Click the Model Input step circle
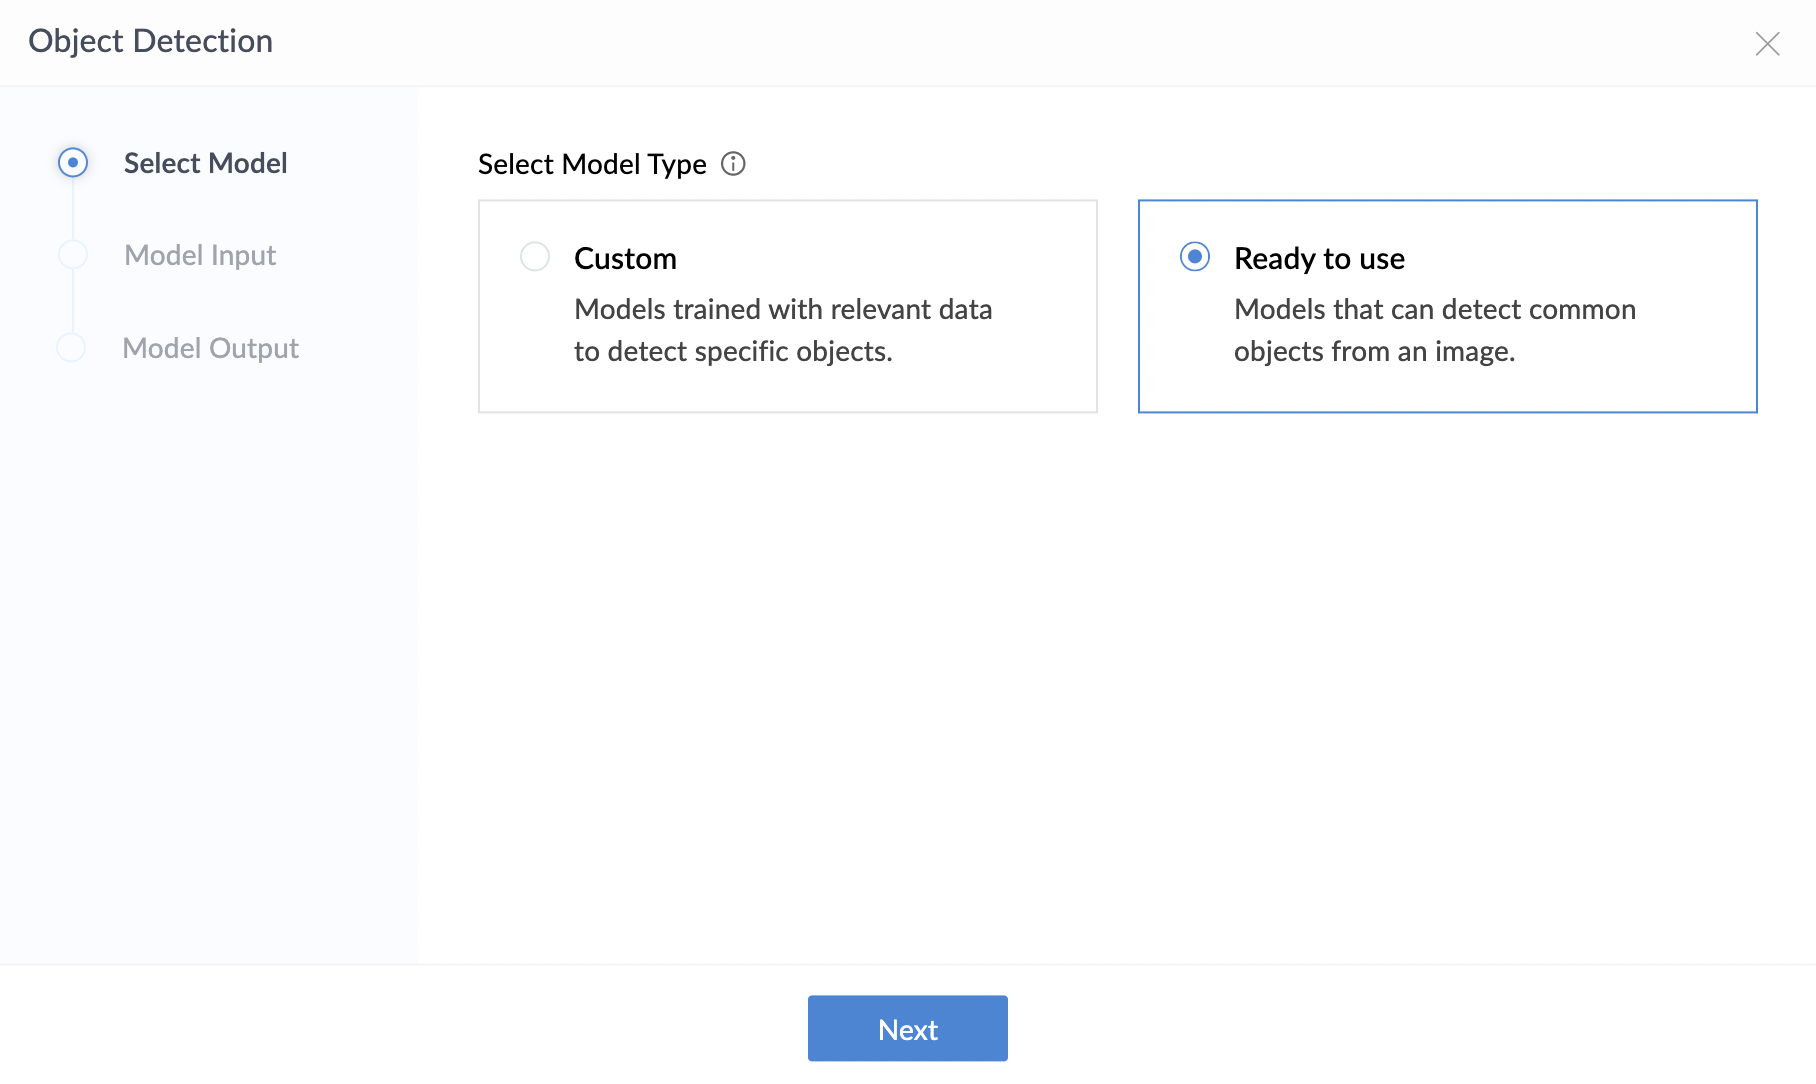The width and height of the screenshot is (1816, 1084). [x=73, y=255]
